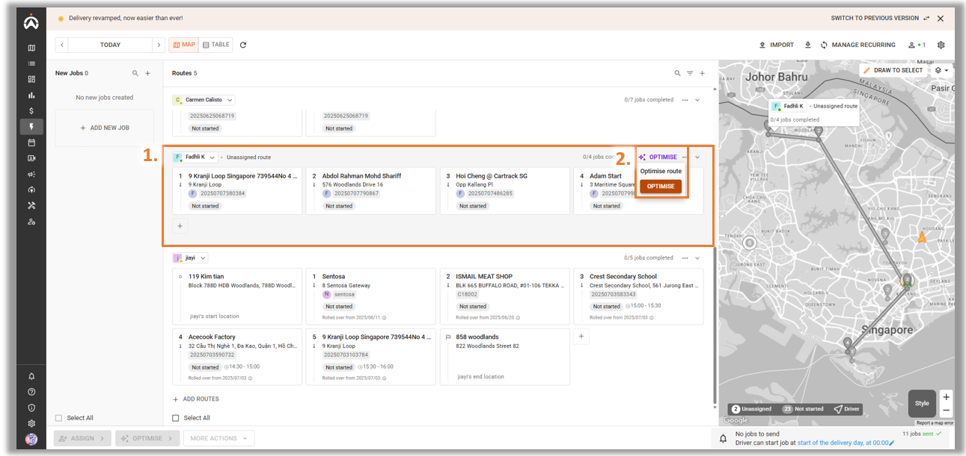Open the drivers online indicator icon

(x=917, y=45)
